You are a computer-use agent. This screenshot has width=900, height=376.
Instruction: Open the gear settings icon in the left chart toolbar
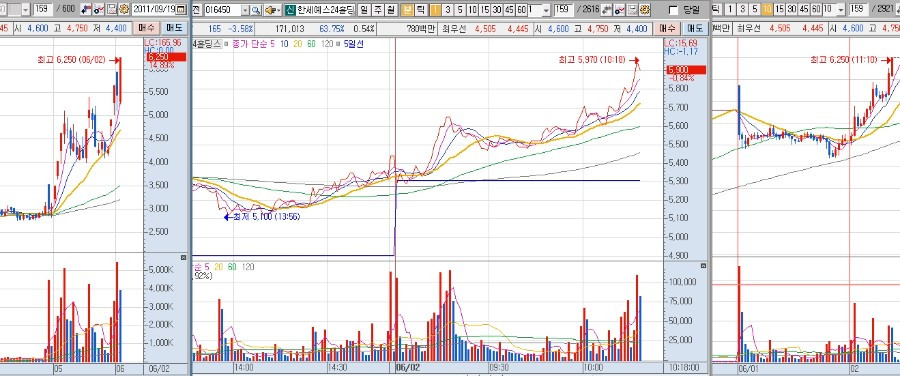point(123,9)
